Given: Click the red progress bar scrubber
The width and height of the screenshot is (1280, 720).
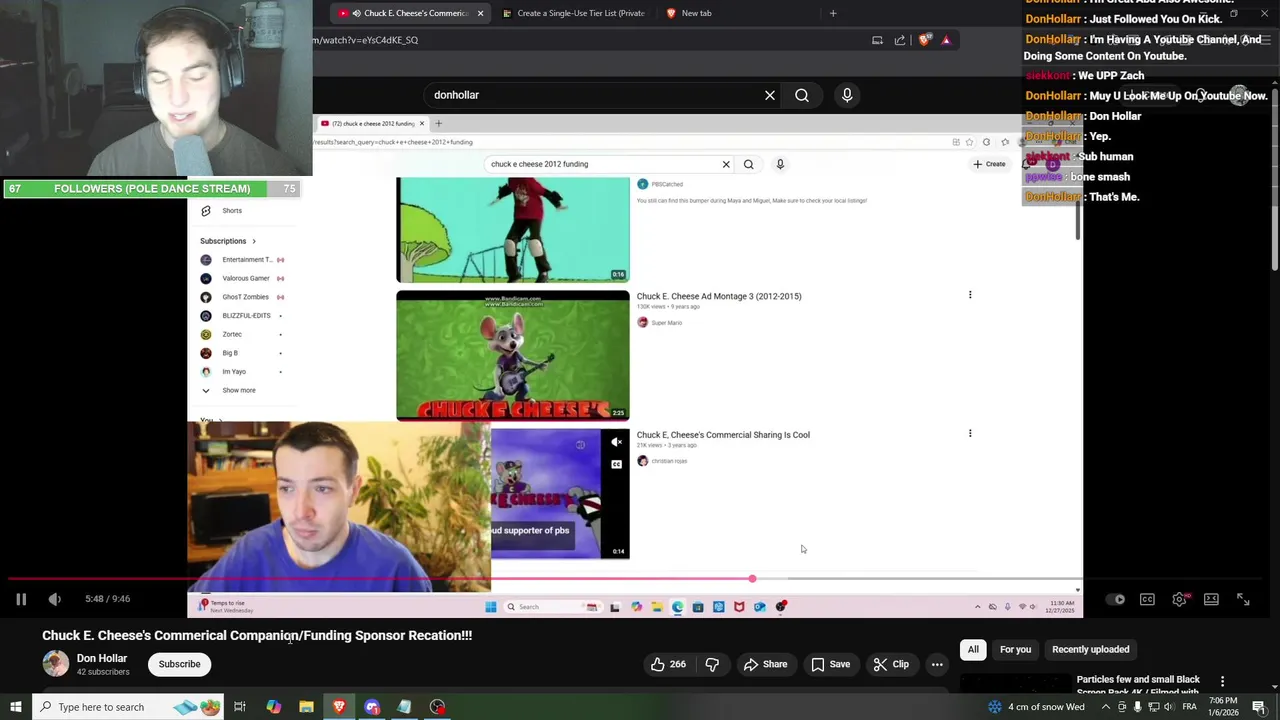Looking at the screenshot, I should pos(752,578).
